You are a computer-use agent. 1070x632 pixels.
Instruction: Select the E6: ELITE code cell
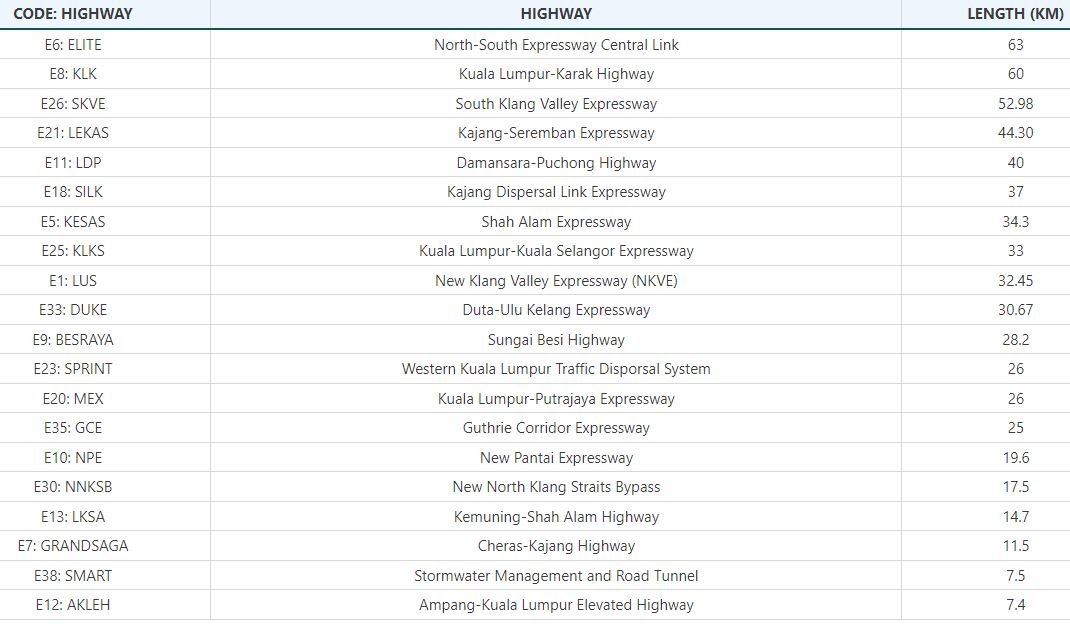(73, 44)
